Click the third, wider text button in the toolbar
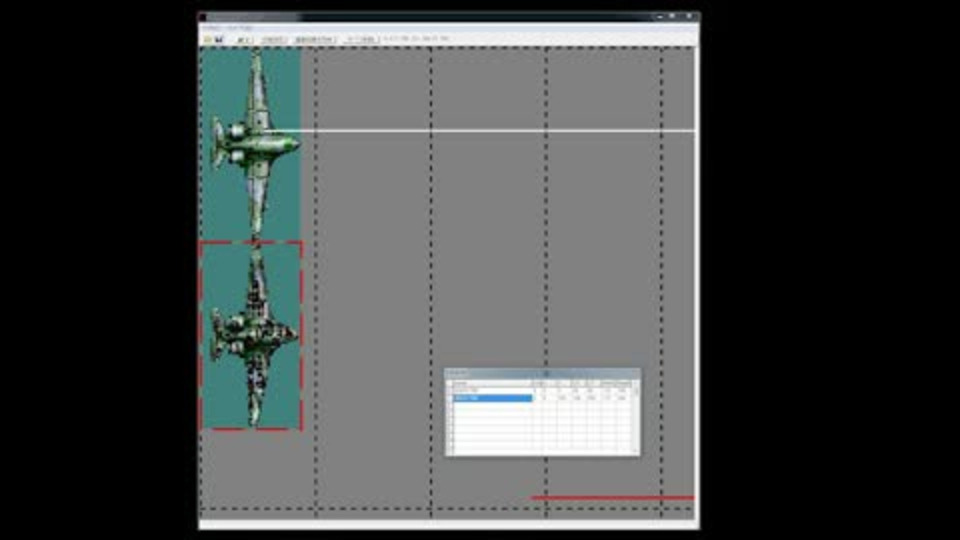 315,39
